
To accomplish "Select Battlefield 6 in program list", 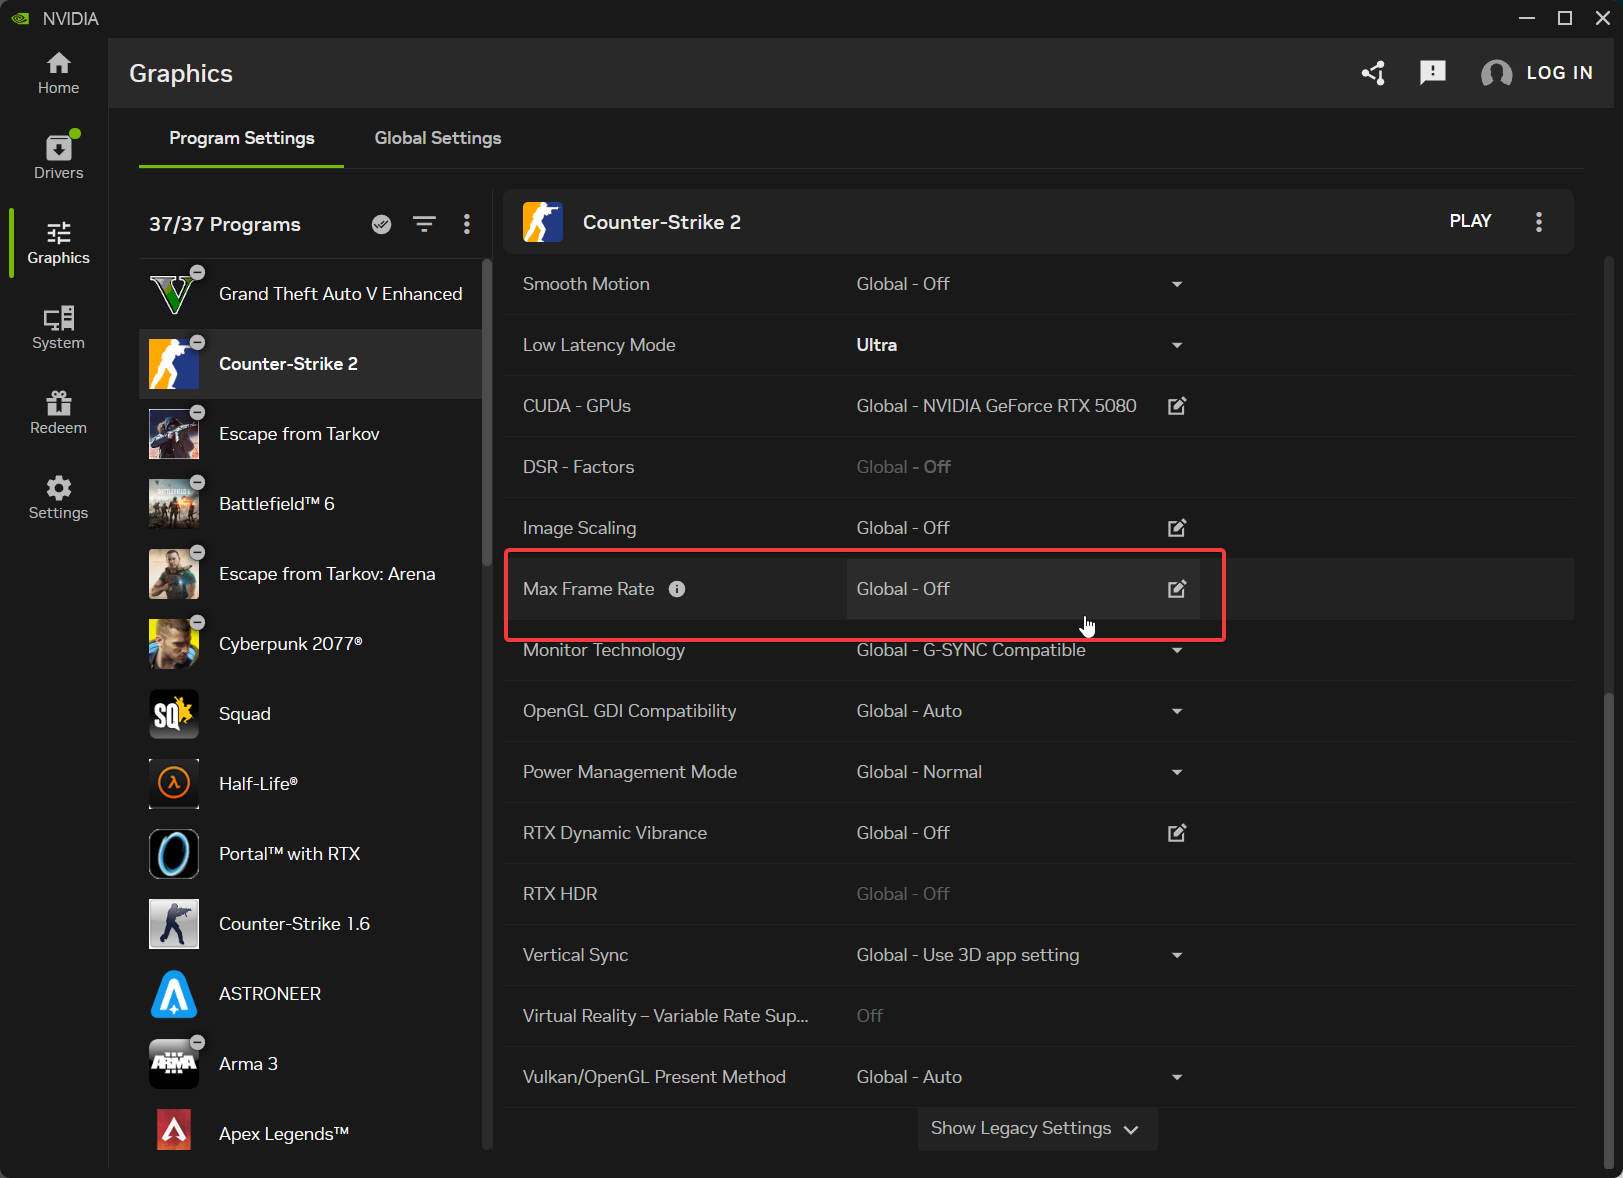I will point(310,504).
